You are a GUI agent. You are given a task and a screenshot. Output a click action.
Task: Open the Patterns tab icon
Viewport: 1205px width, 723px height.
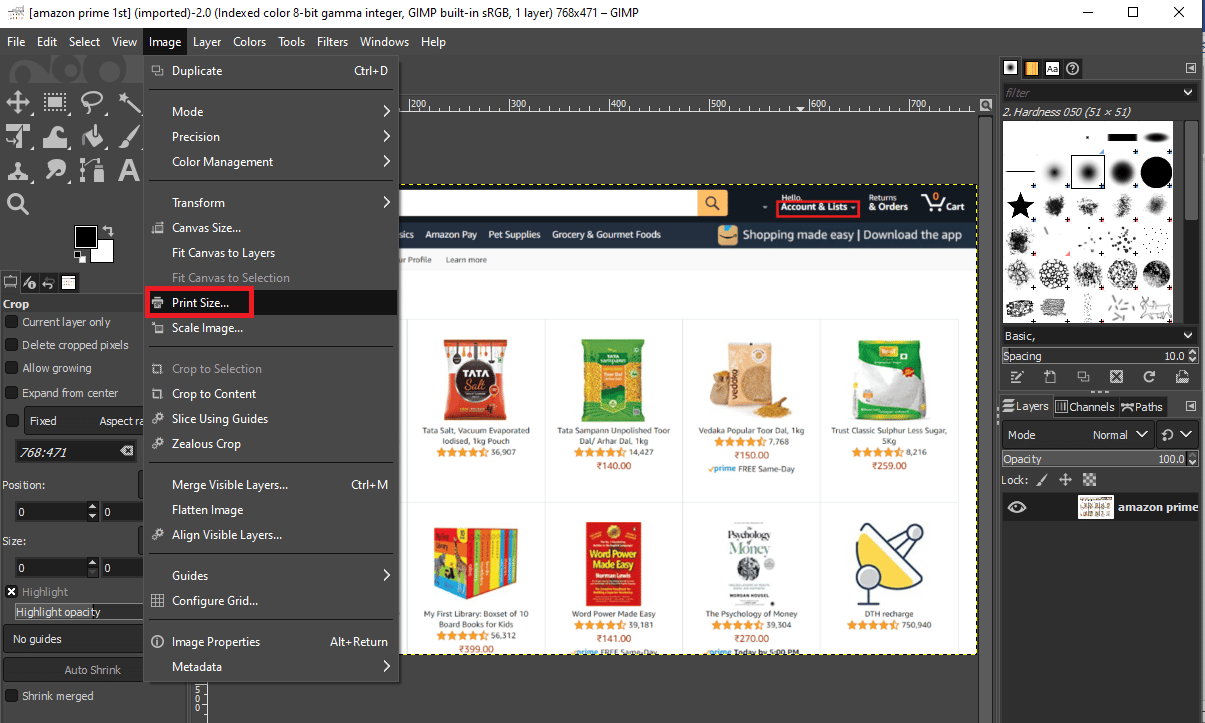[x=1031, y=68]
